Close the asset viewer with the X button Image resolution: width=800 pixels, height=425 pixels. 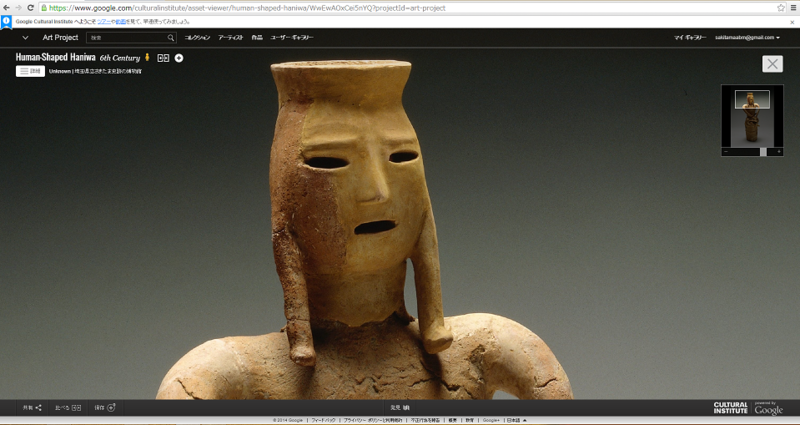click(x=772, y=64)
